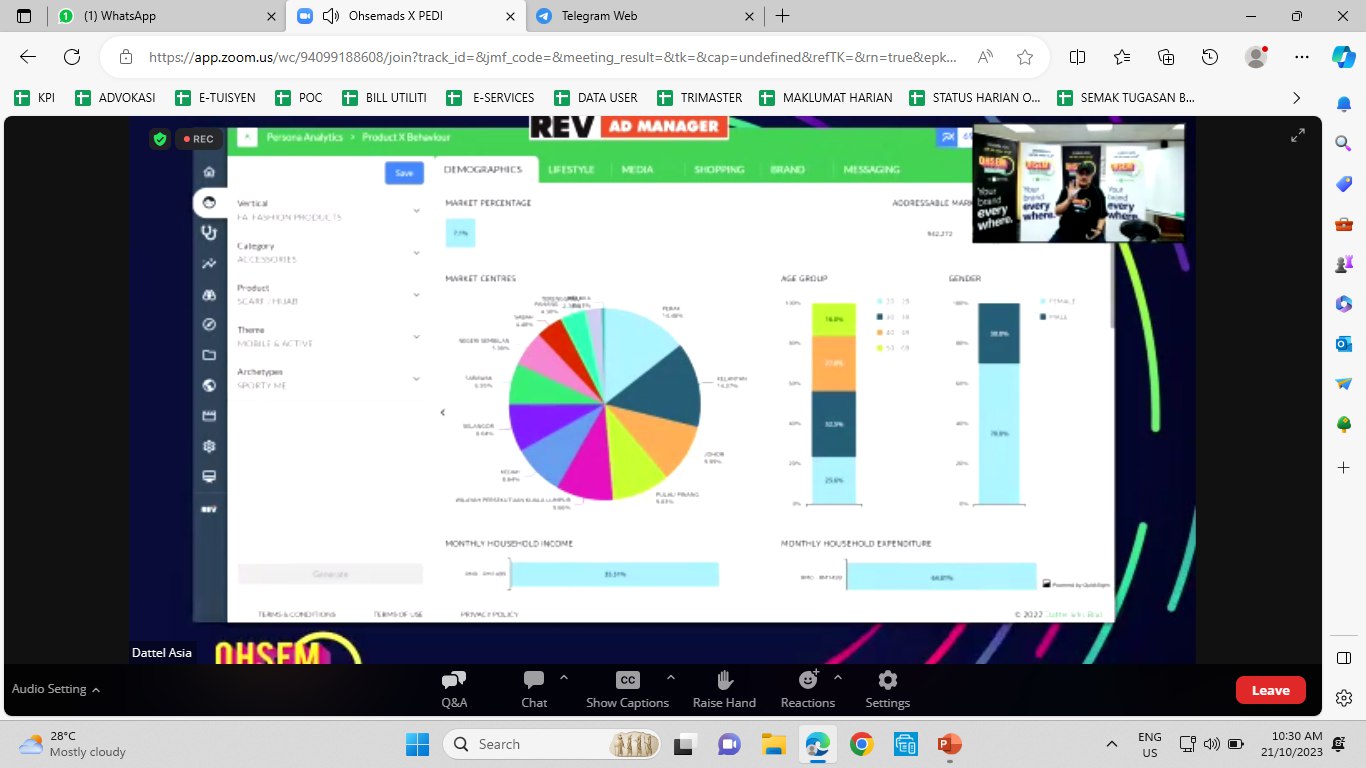Turn on Show Captions
The image size is (1366, 768).
627,689
